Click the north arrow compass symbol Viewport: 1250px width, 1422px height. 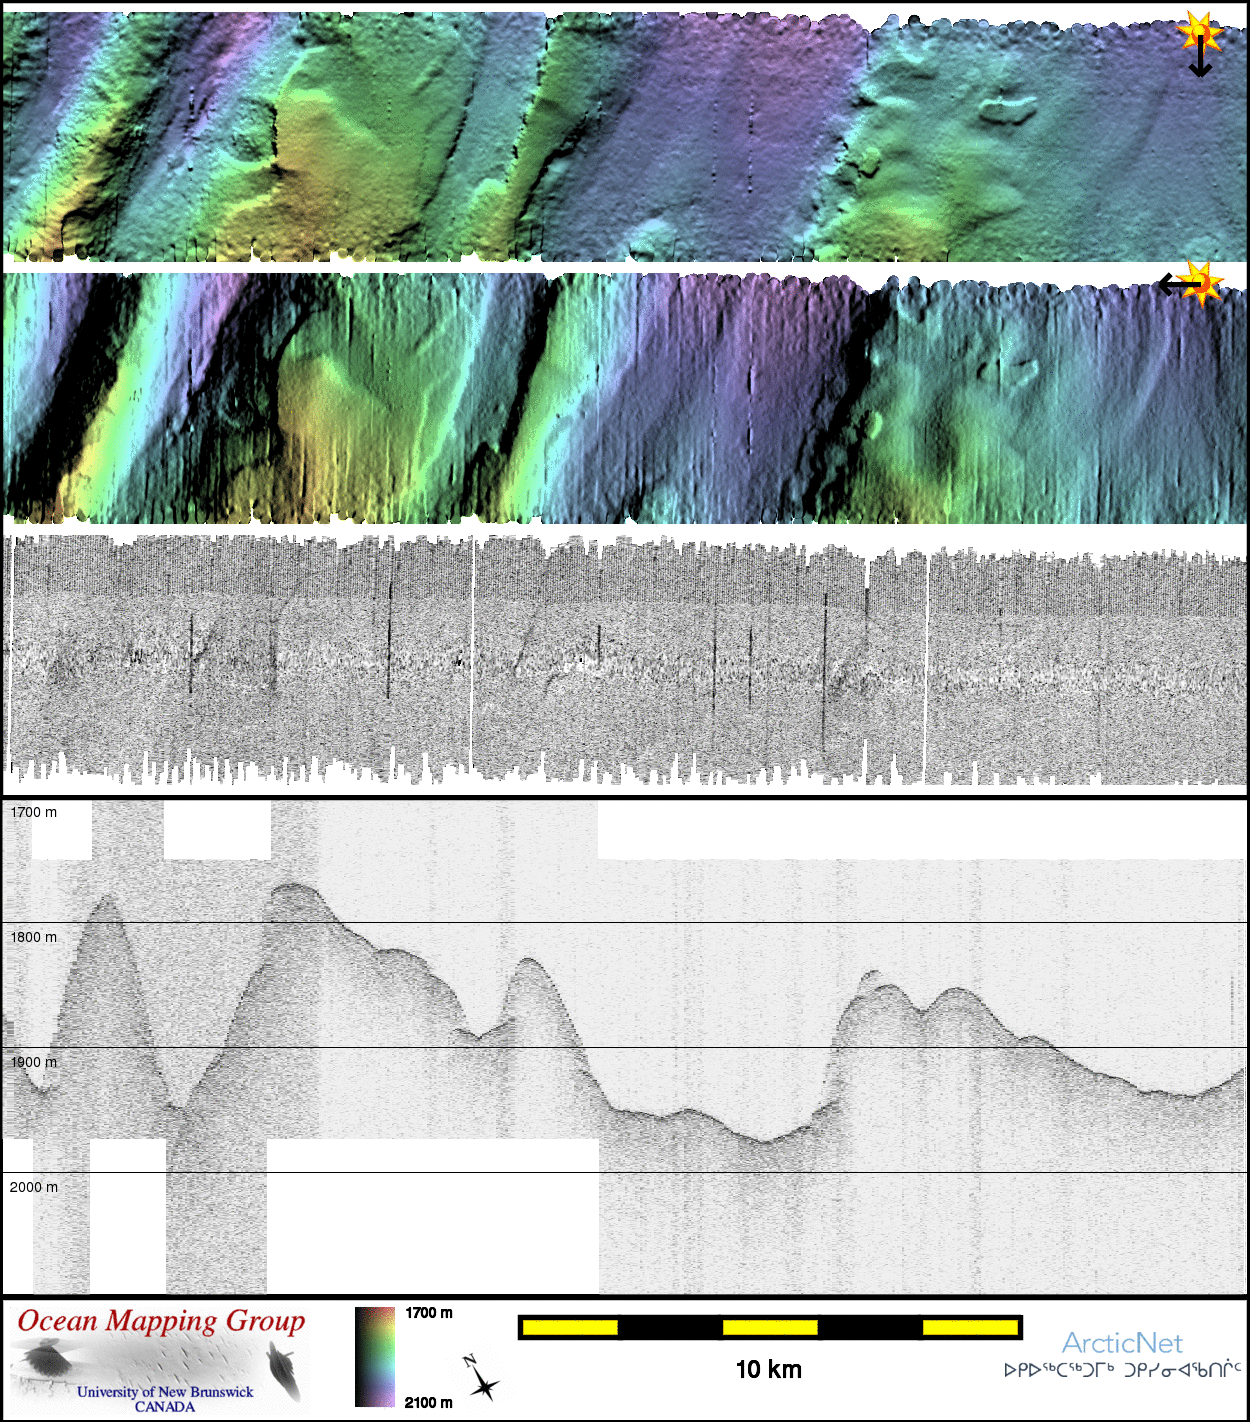pyautogui.click(x=481, y=1379)
